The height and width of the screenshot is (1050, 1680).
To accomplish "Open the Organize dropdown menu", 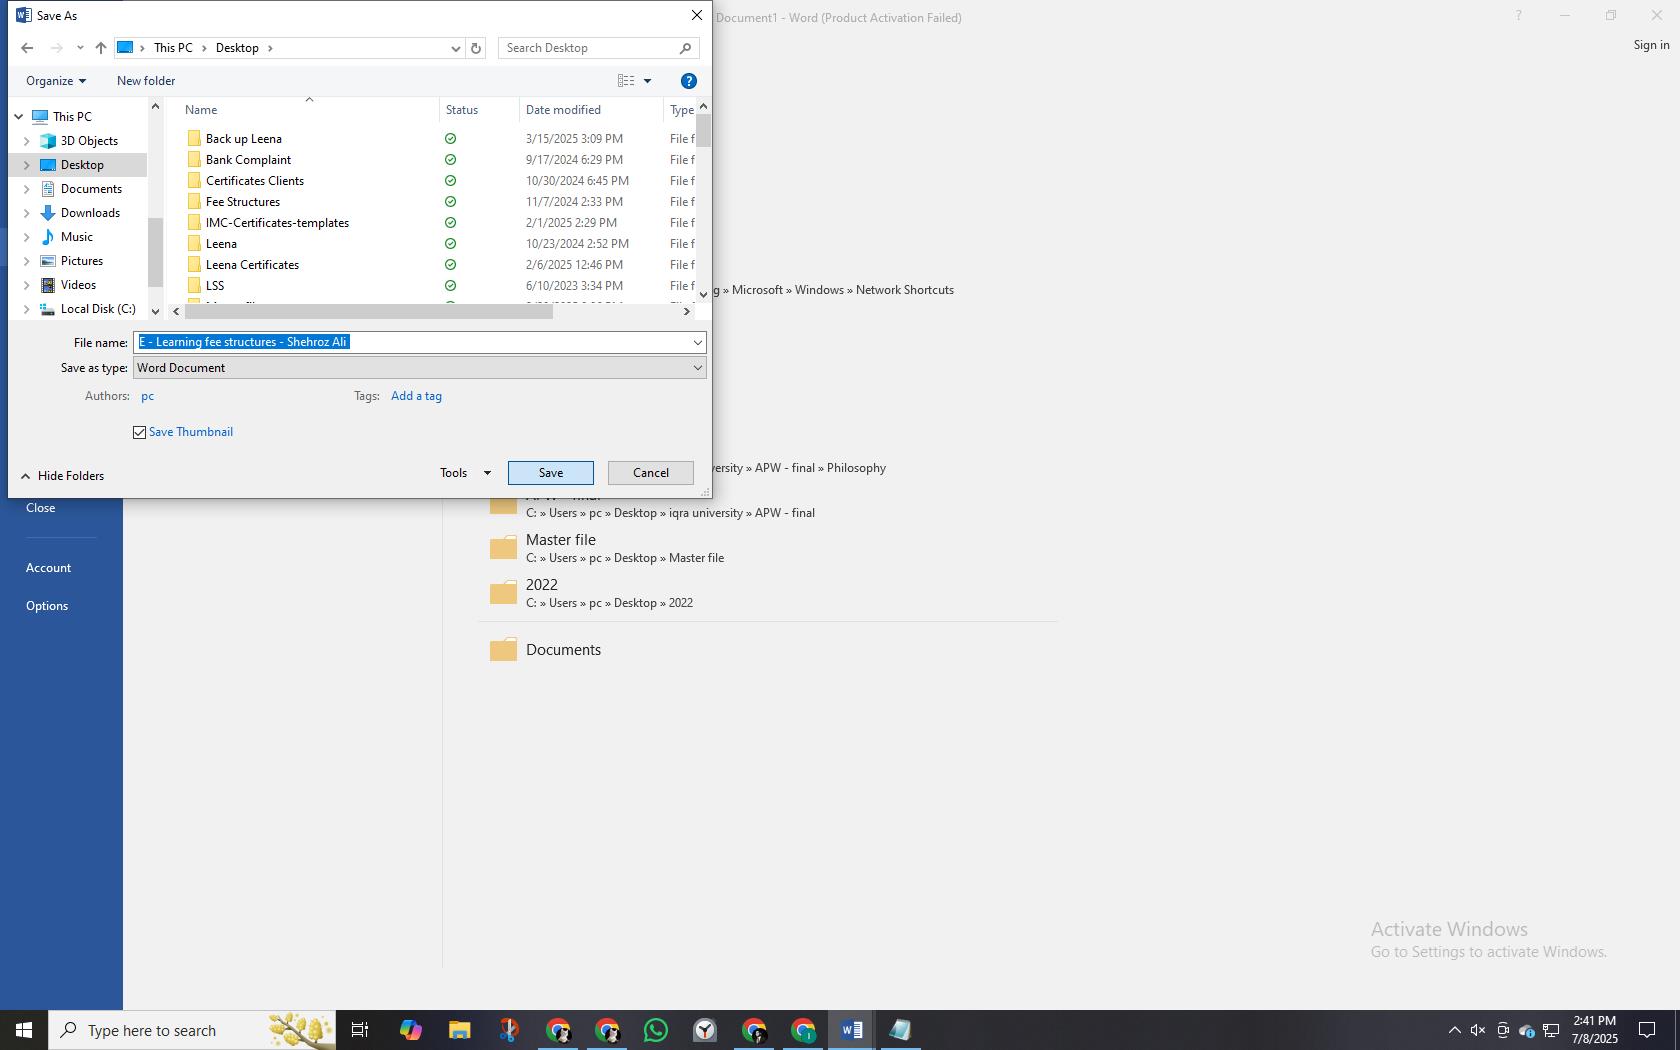I will pos(56,81).
